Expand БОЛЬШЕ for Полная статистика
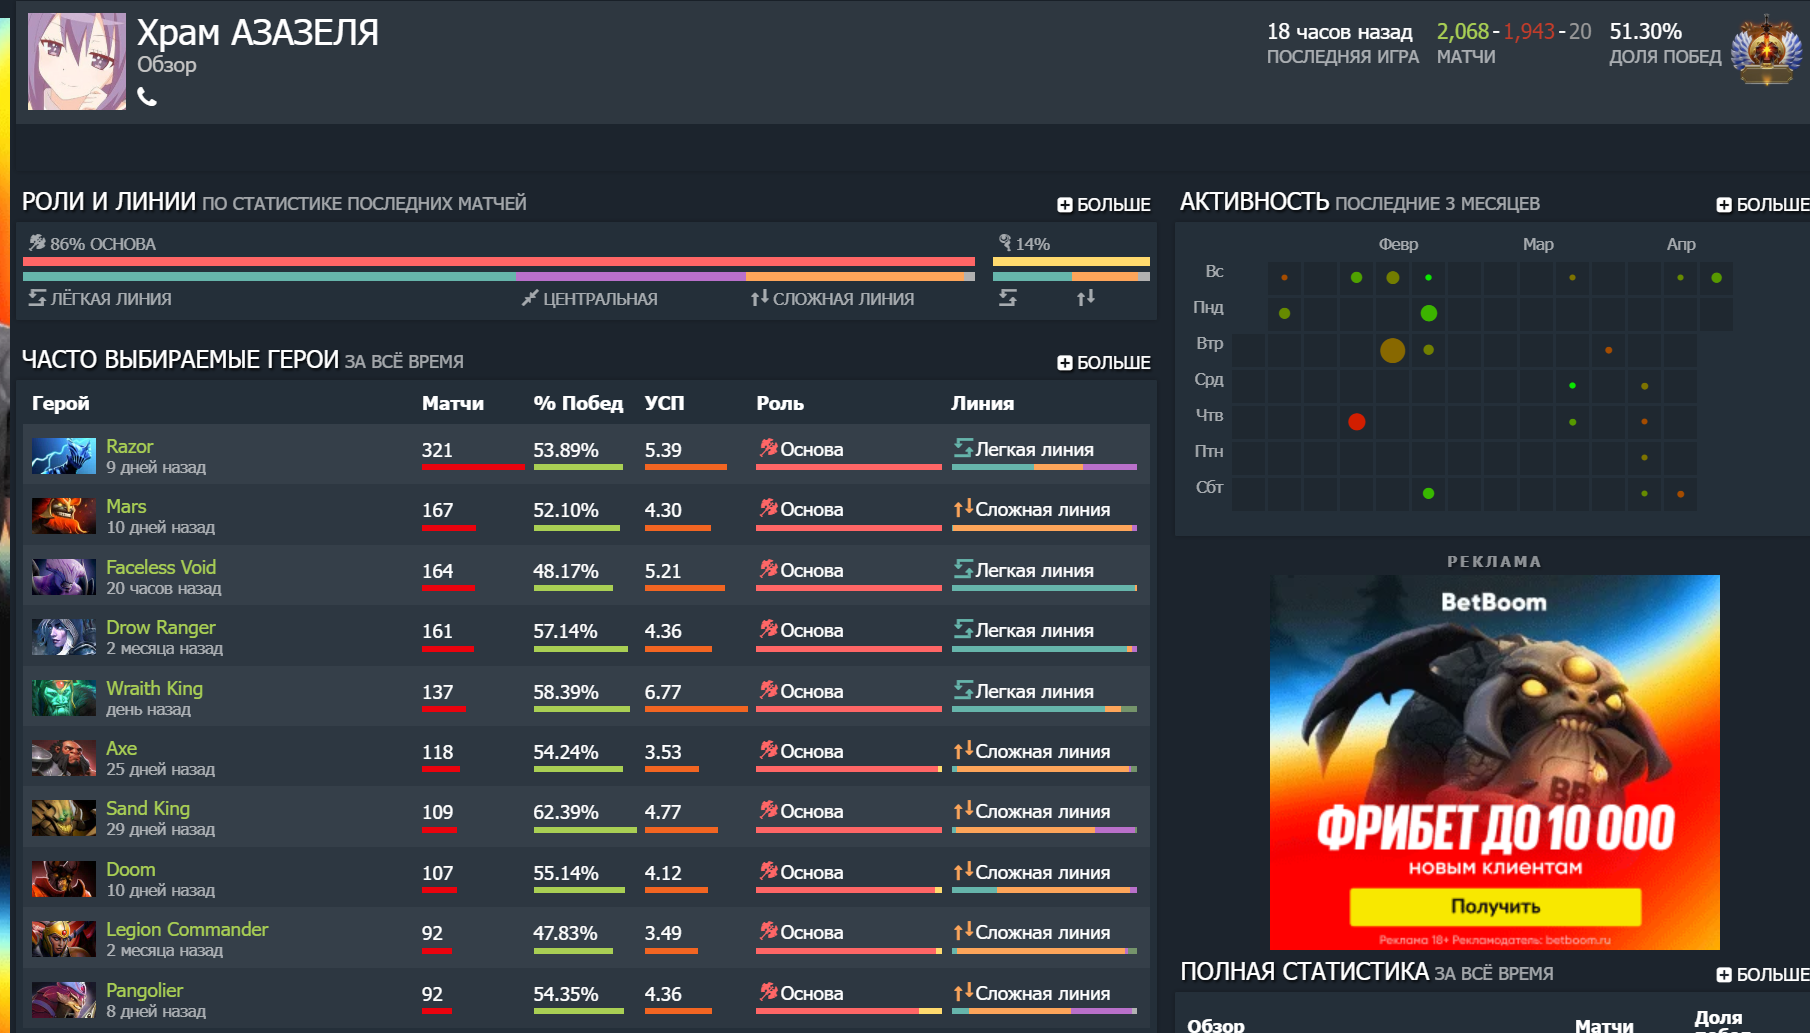The width and height of the screenshot is (1810, 1033). click(1763, 974)
